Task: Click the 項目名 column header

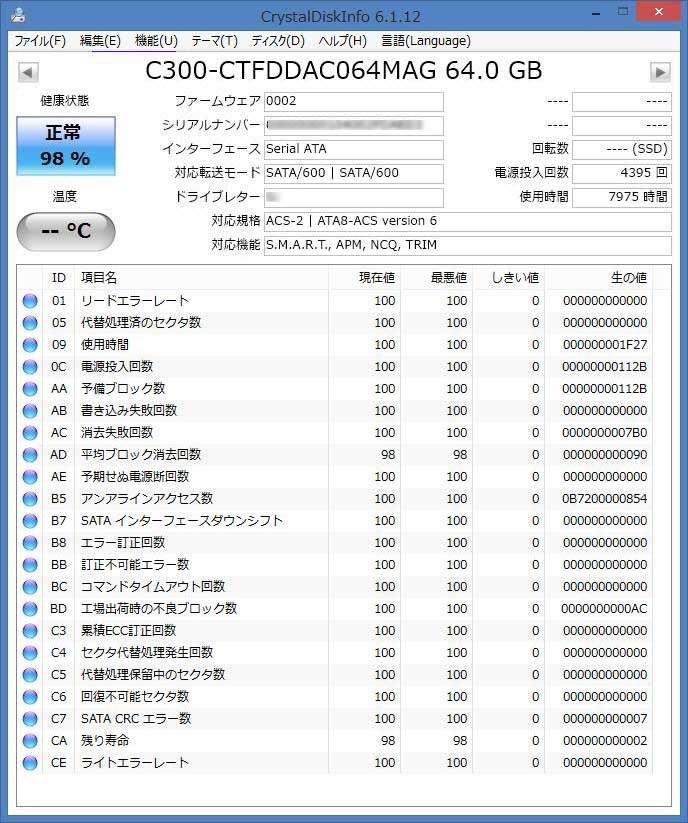Action: (x=202, y=278)
